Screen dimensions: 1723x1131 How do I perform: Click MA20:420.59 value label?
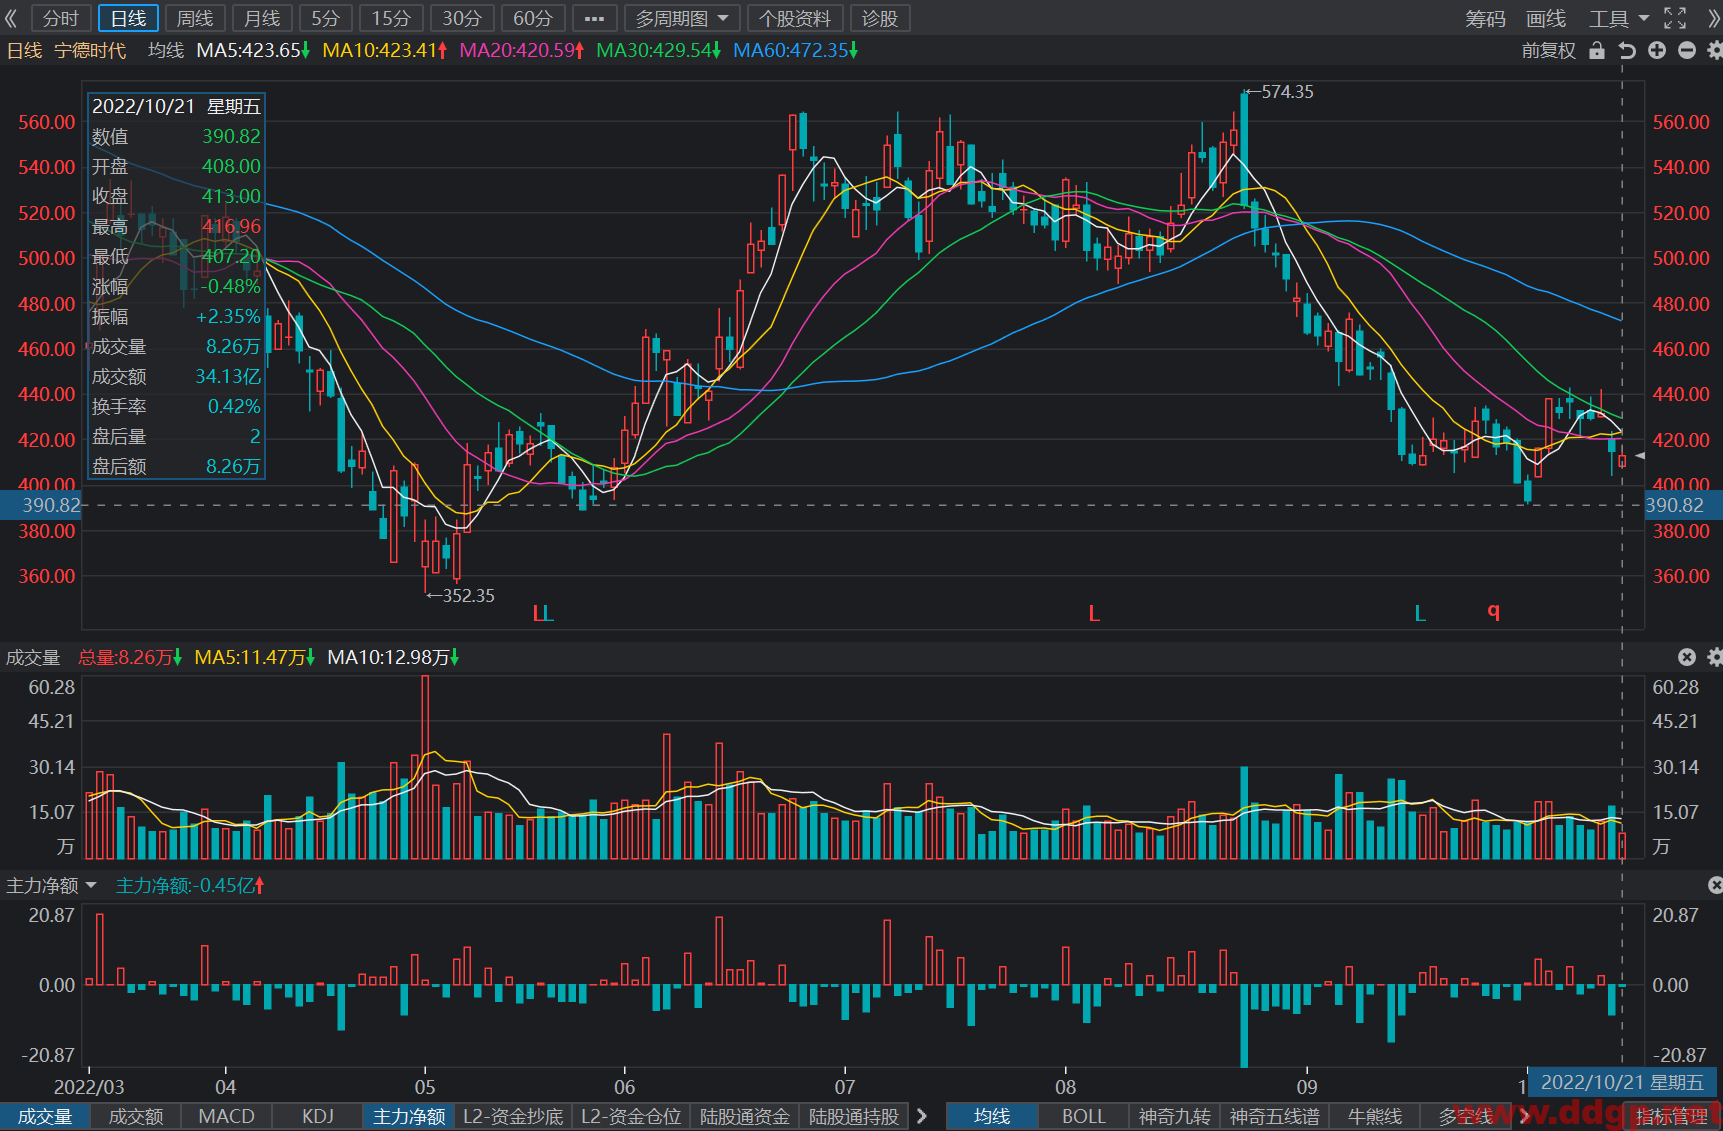click(522, 50)
